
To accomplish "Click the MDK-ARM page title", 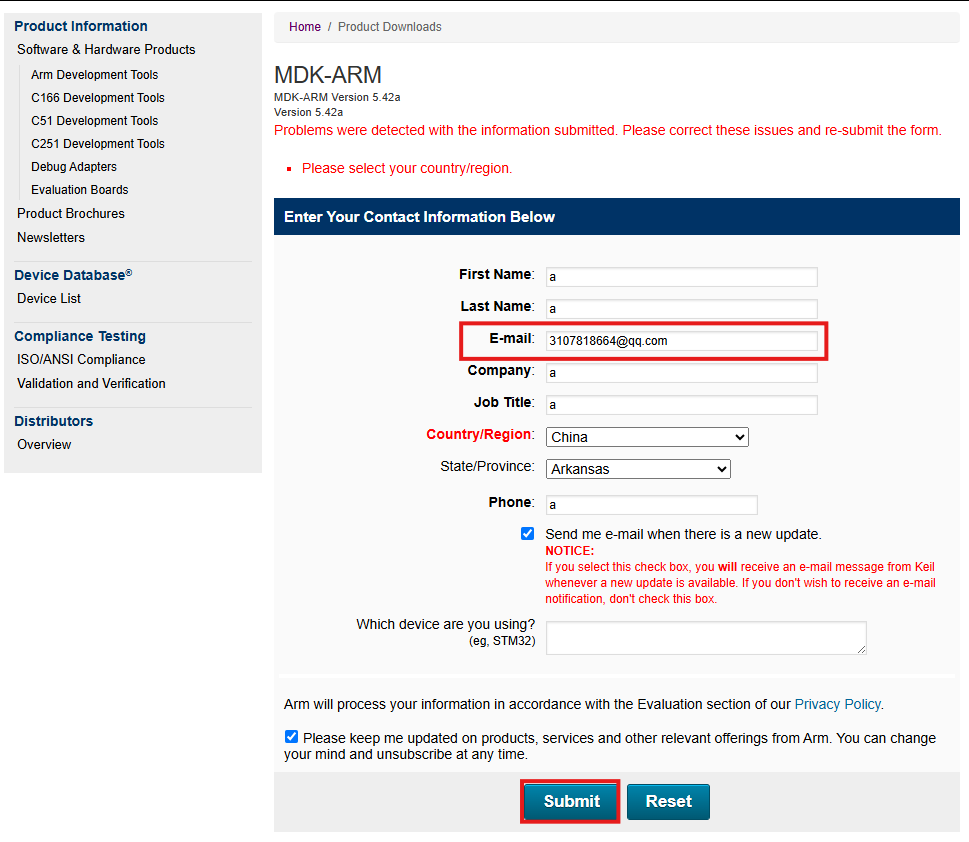I will click(328, 75).
